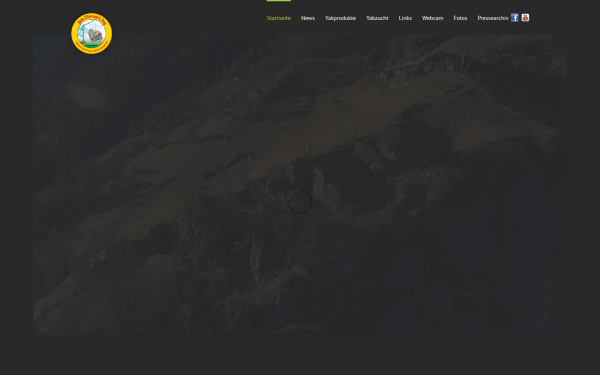Return home via the yellow circular emblem
Image resolution: width=600 pixels, height=375 pixels.
point(91,33)
